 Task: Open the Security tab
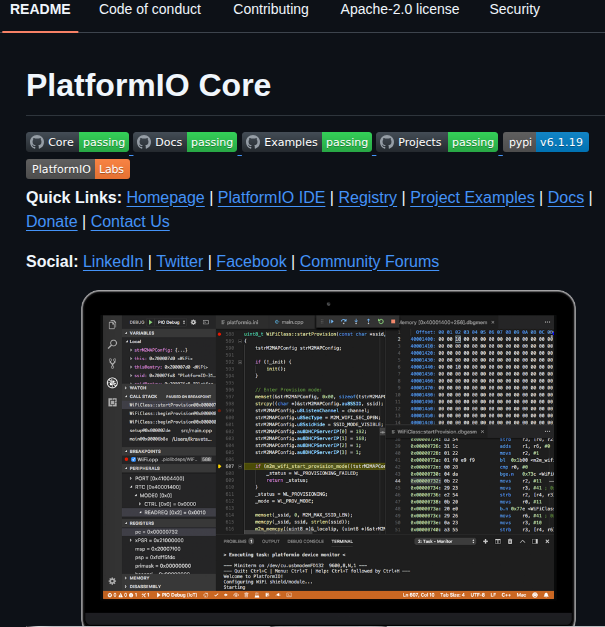pos(515,10)
